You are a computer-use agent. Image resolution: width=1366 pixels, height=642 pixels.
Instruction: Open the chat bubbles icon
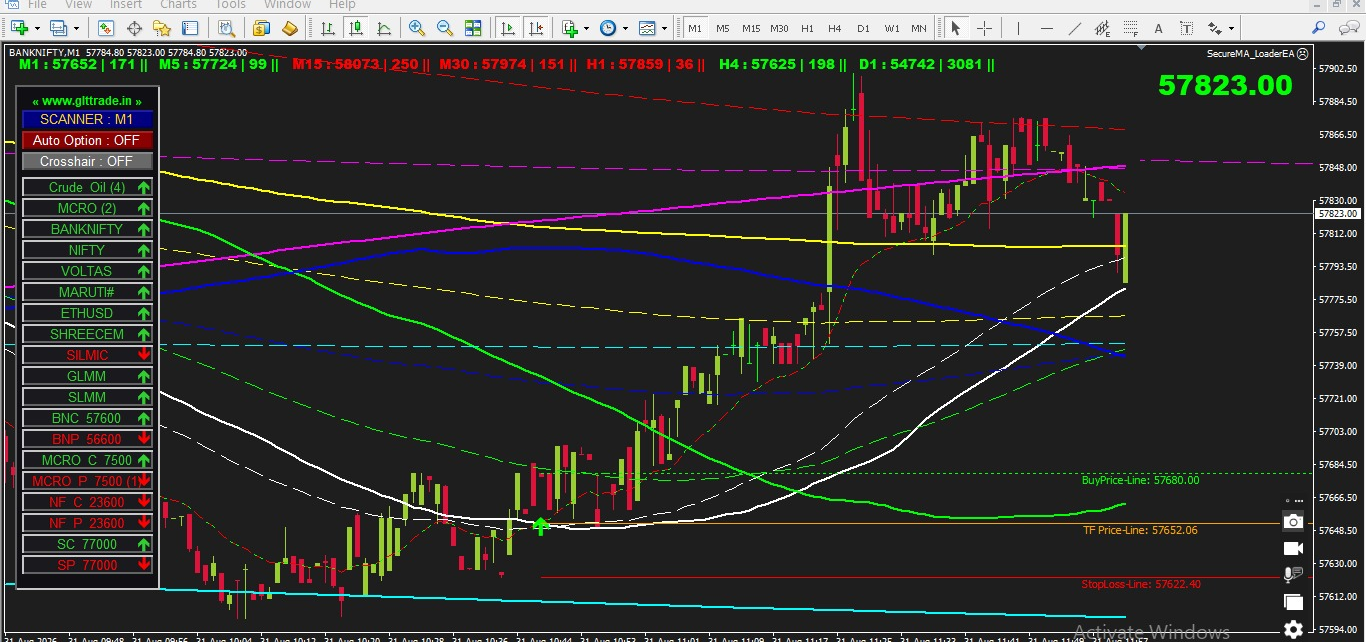[1348, 28]
